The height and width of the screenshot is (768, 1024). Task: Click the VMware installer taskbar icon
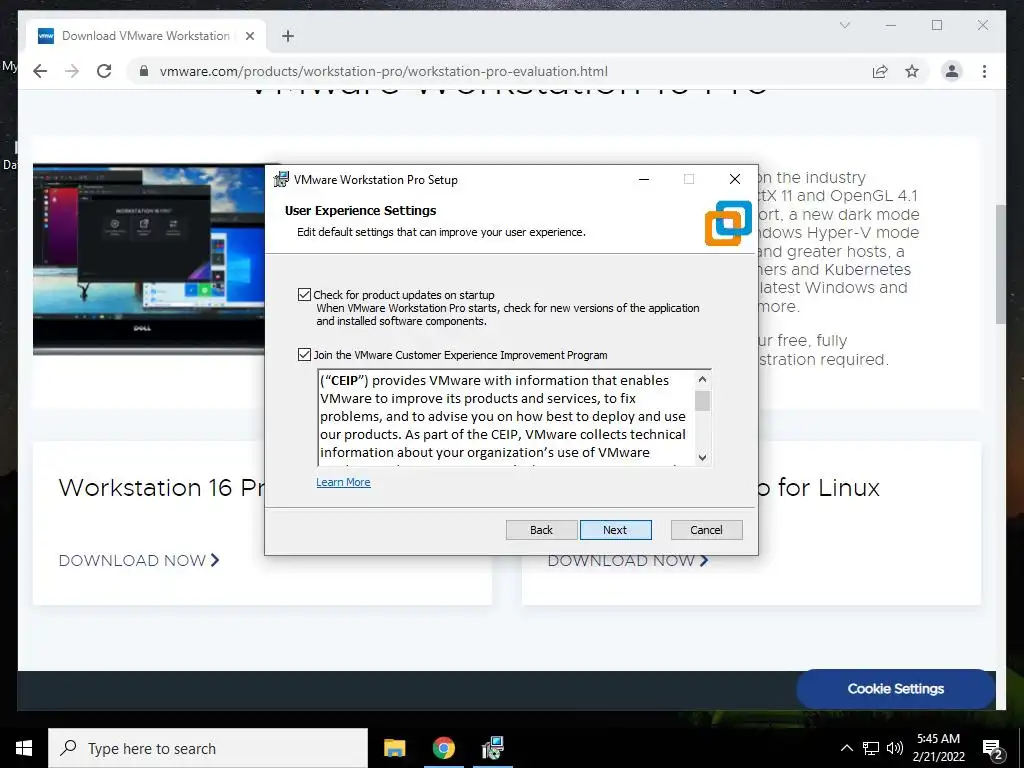pyautogui.click(x=492, y=748)
